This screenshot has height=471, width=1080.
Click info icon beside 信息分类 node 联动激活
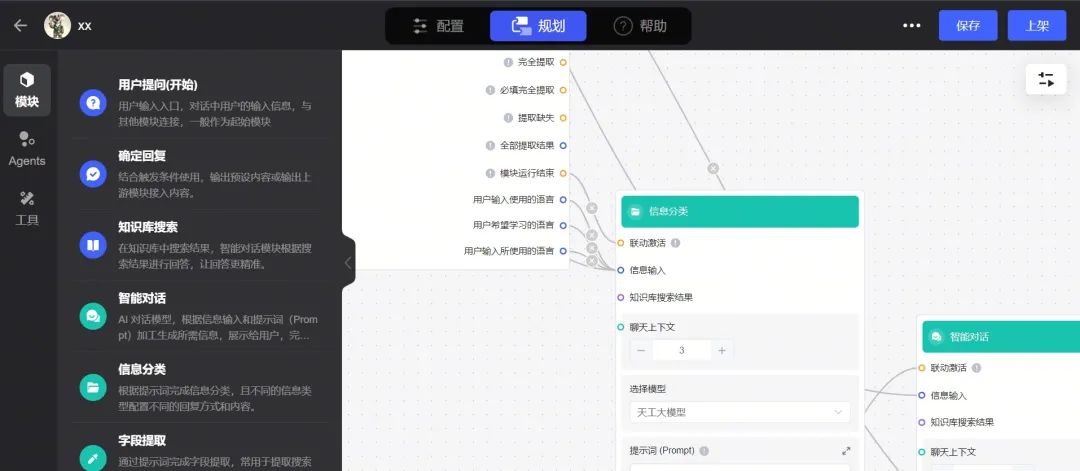coord(676,242)
